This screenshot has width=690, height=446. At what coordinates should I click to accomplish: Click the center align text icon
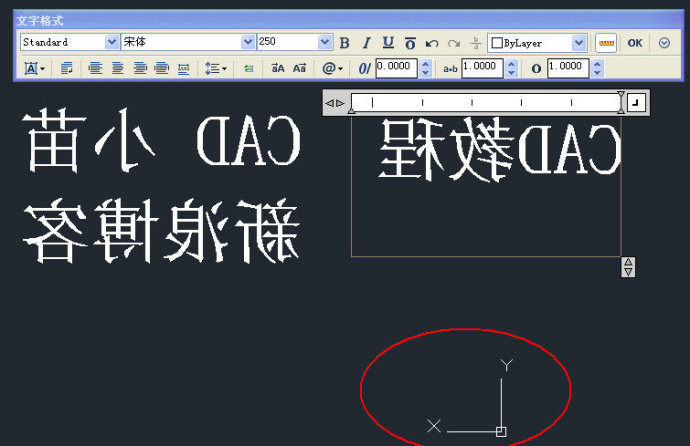117,68
